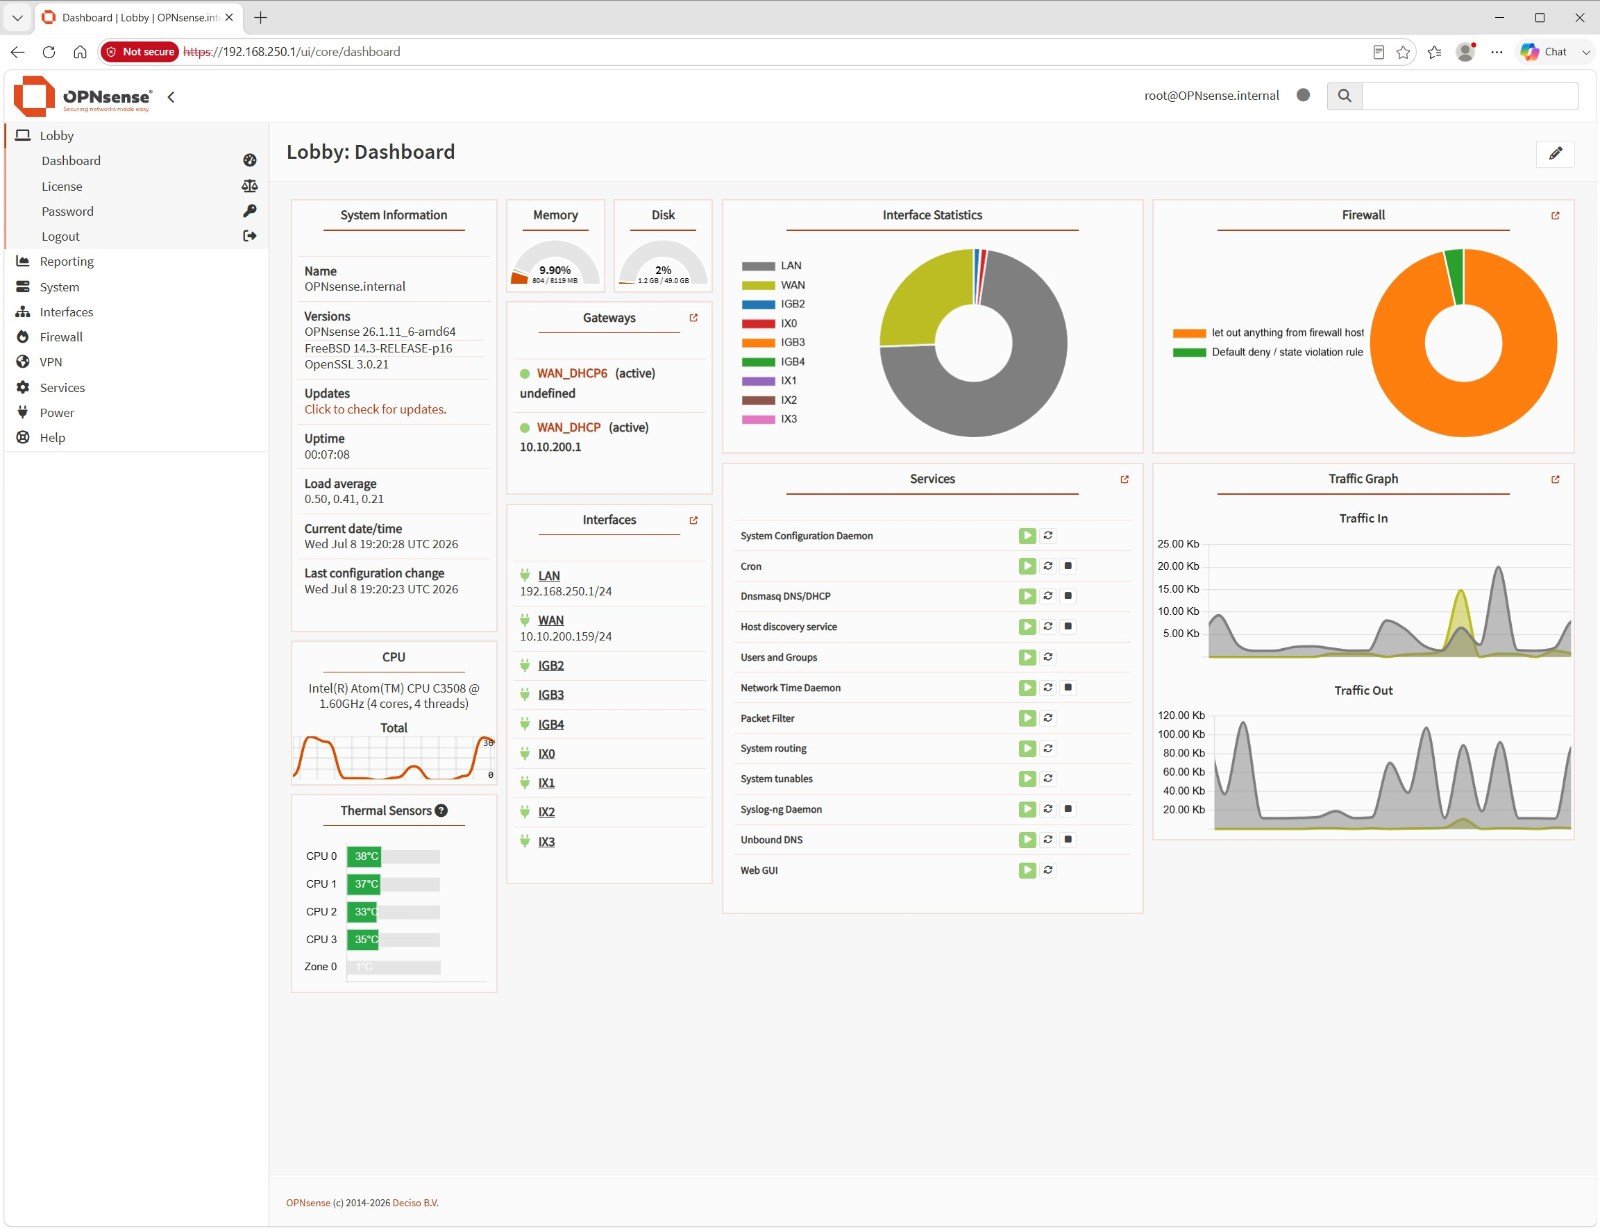Viewport: 1600px width, 1229px height.
Task: Stop the Unbound DNS service
Action: click(x=1068, y=840)
